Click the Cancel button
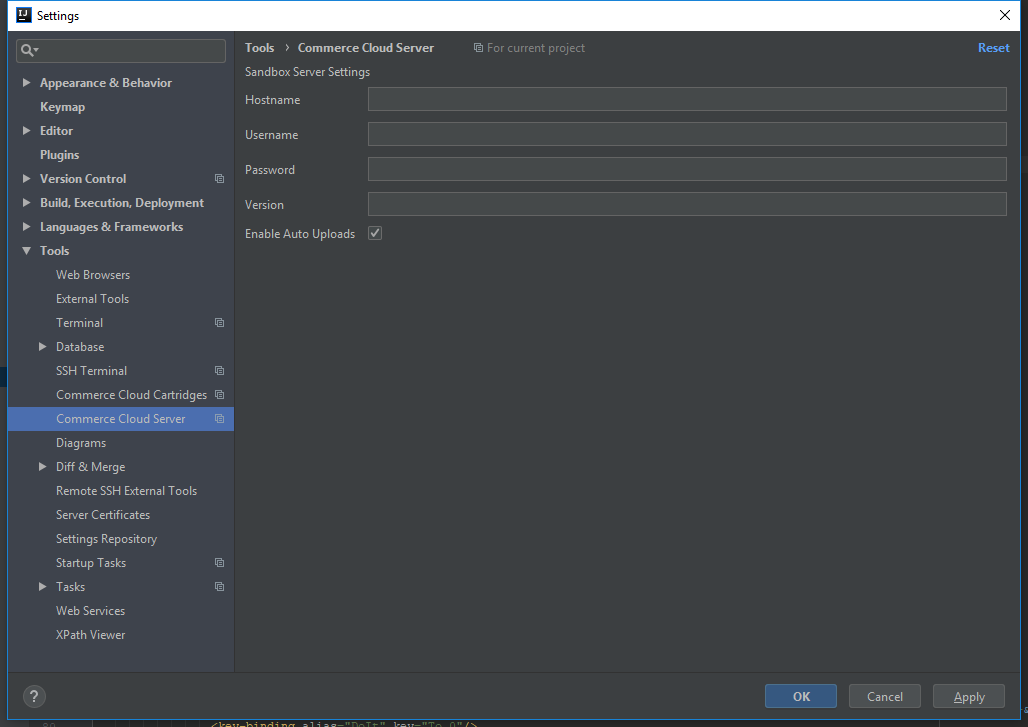Viewport: 1028px width, 727px height. tap(884, 696)
